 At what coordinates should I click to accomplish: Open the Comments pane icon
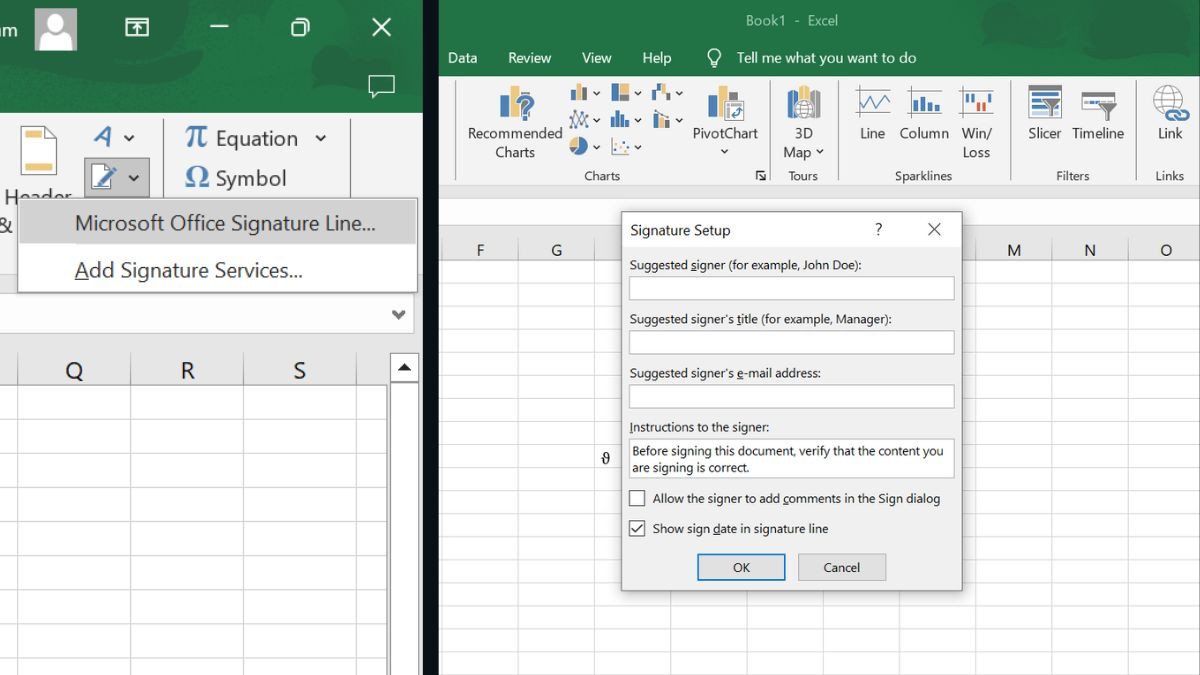point(381,87)
